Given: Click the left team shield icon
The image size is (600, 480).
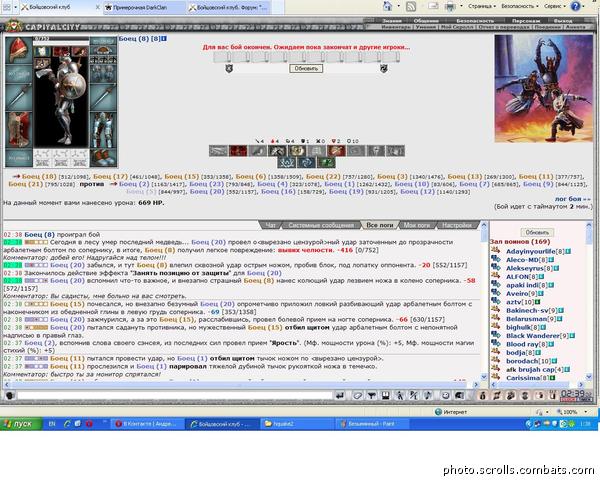Looking at the screenshot, I should tap(229, 69).
